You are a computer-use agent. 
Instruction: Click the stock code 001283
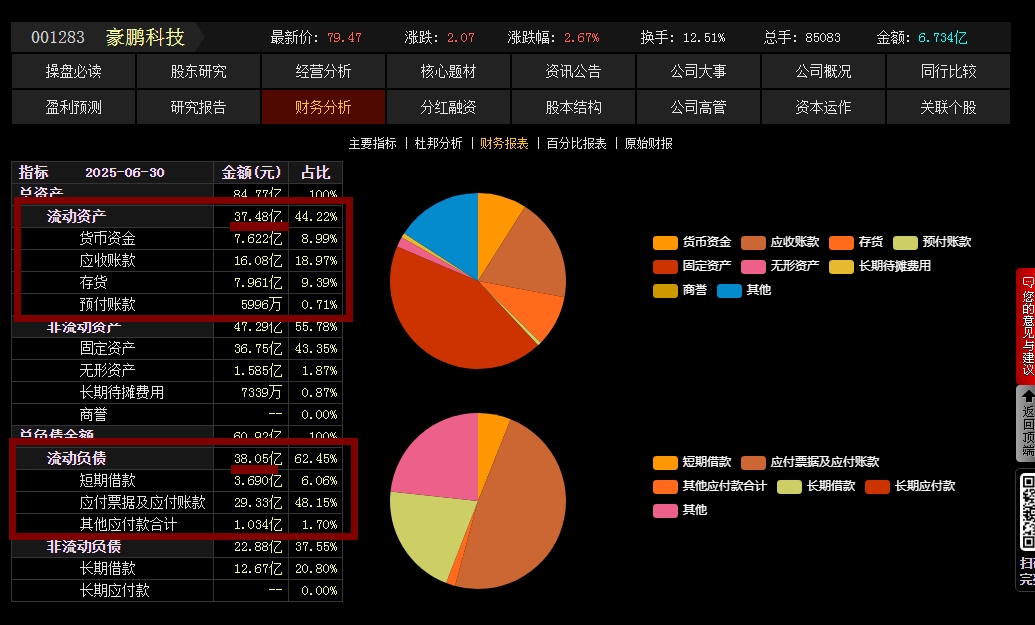coord(58,37)
